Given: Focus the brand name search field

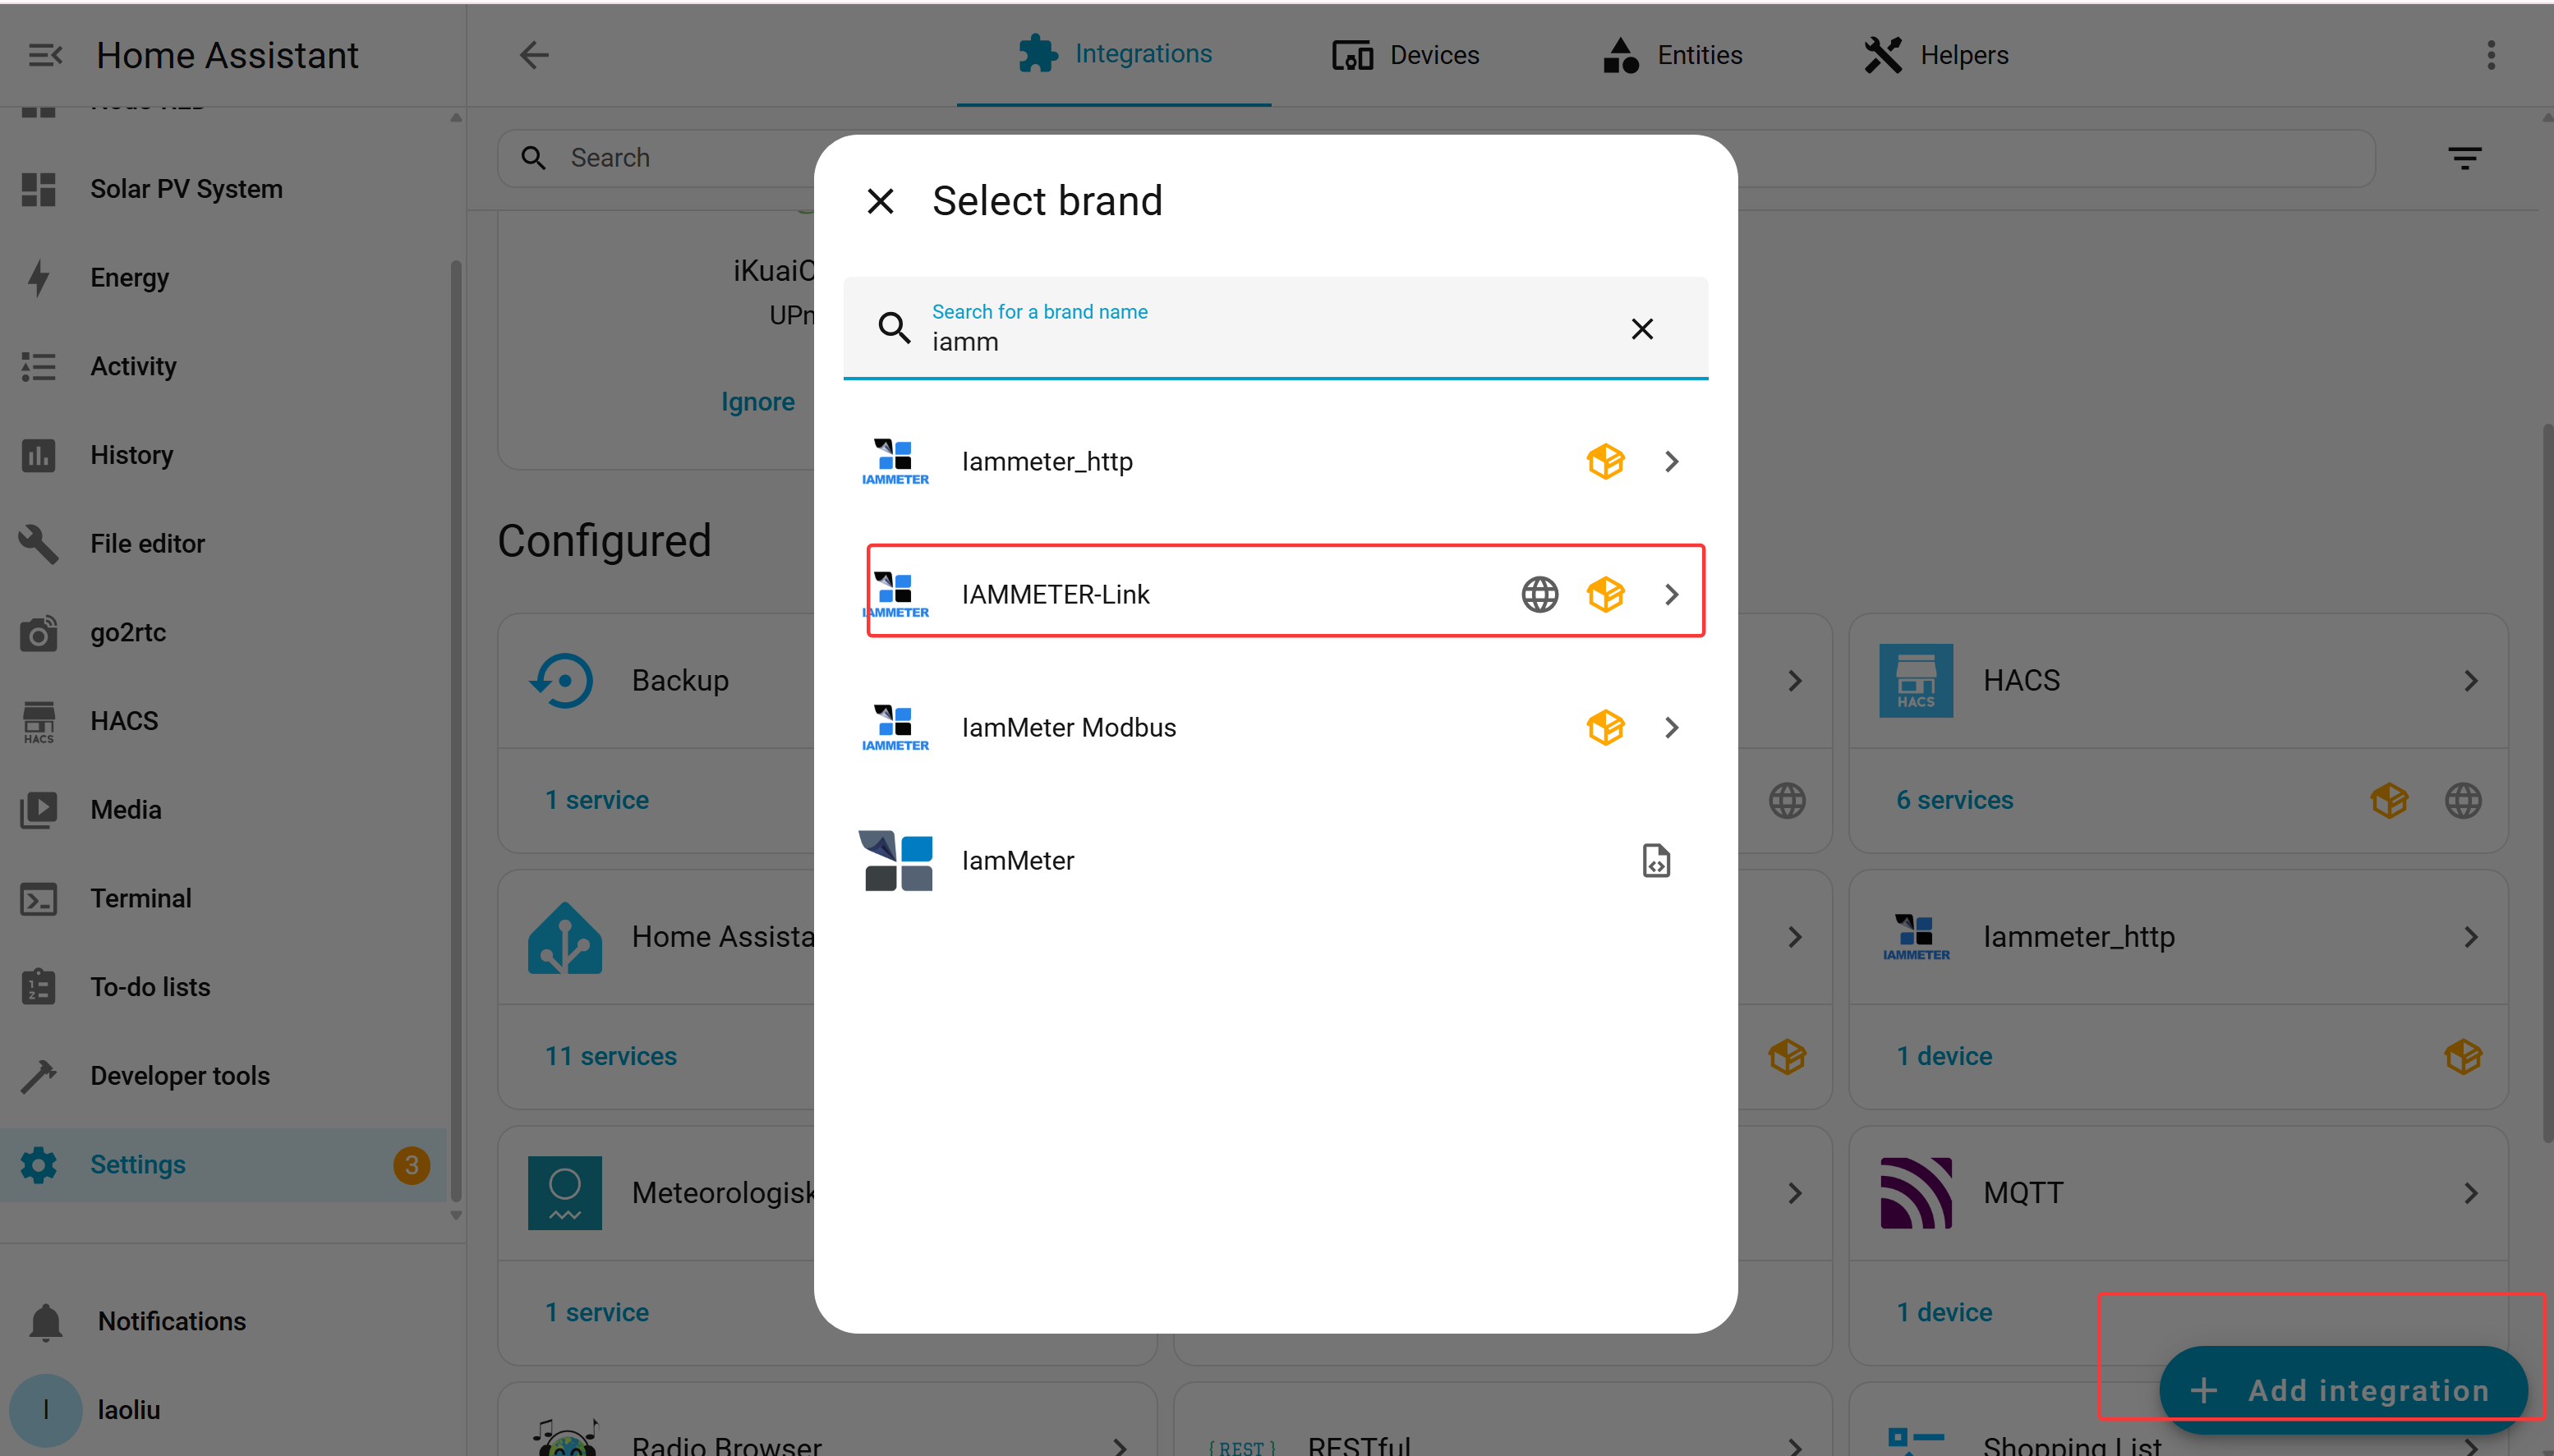Looking at the screenshot, I should (1276, 328).
